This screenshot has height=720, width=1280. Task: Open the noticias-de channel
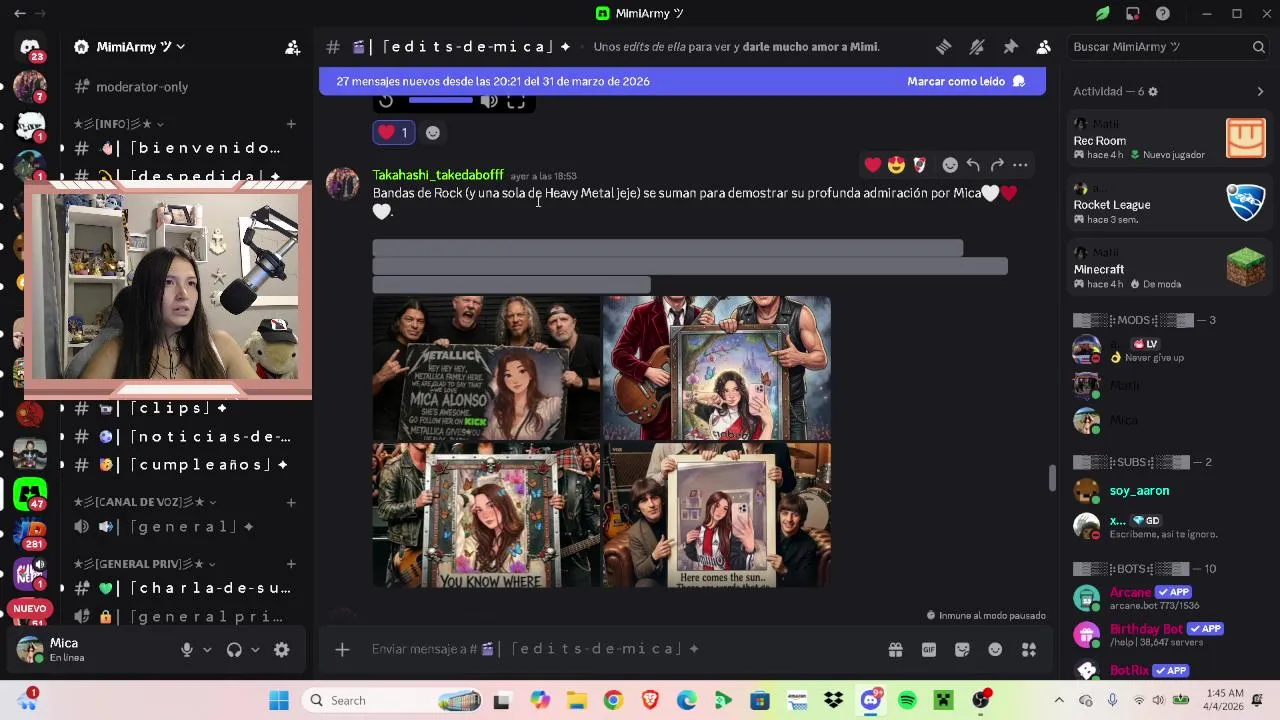point(185,436)
